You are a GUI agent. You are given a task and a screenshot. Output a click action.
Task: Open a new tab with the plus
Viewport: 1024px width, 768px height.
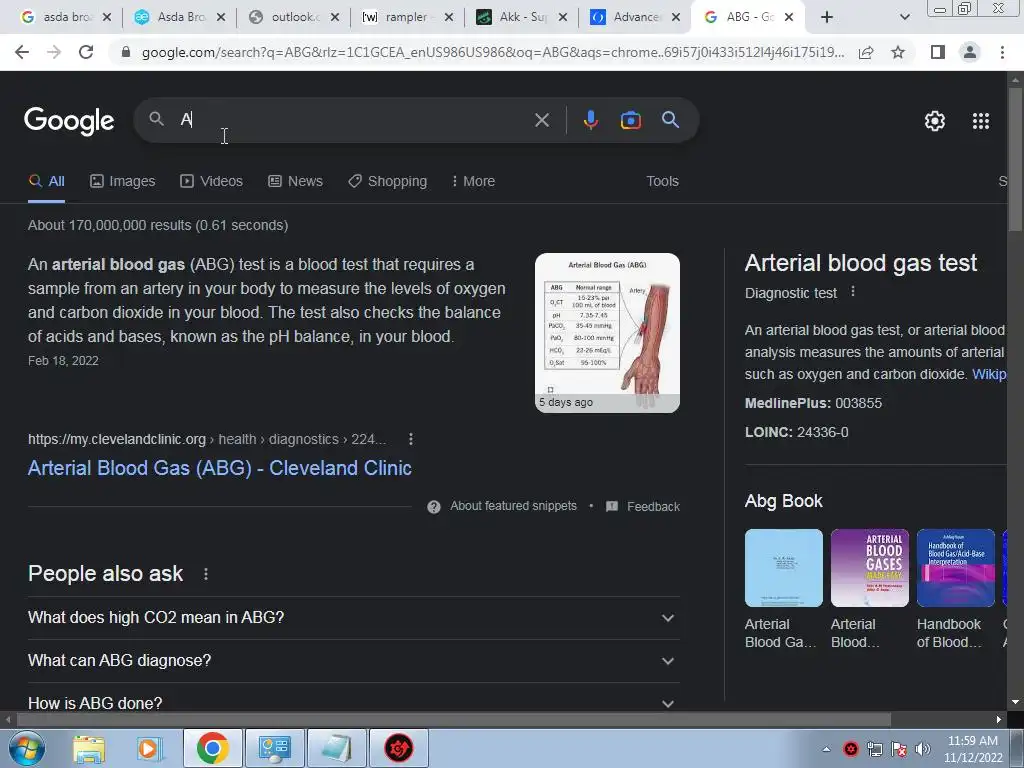click(827, 17)
